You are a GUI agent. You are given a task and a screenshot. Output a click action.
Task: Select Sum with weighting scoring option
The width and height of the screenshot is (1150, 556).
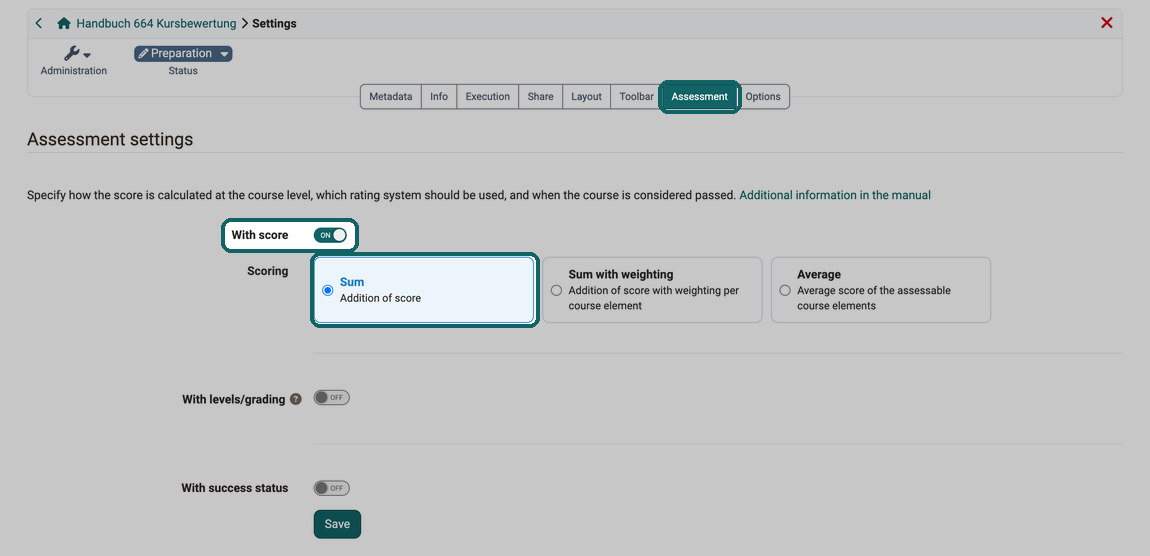tap(652, 290)
